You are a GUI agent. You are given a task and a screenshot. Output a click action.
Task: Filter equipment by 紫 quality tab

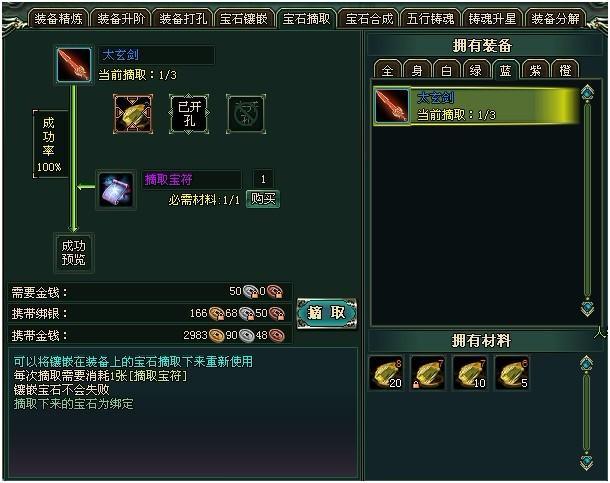(535, 70)
